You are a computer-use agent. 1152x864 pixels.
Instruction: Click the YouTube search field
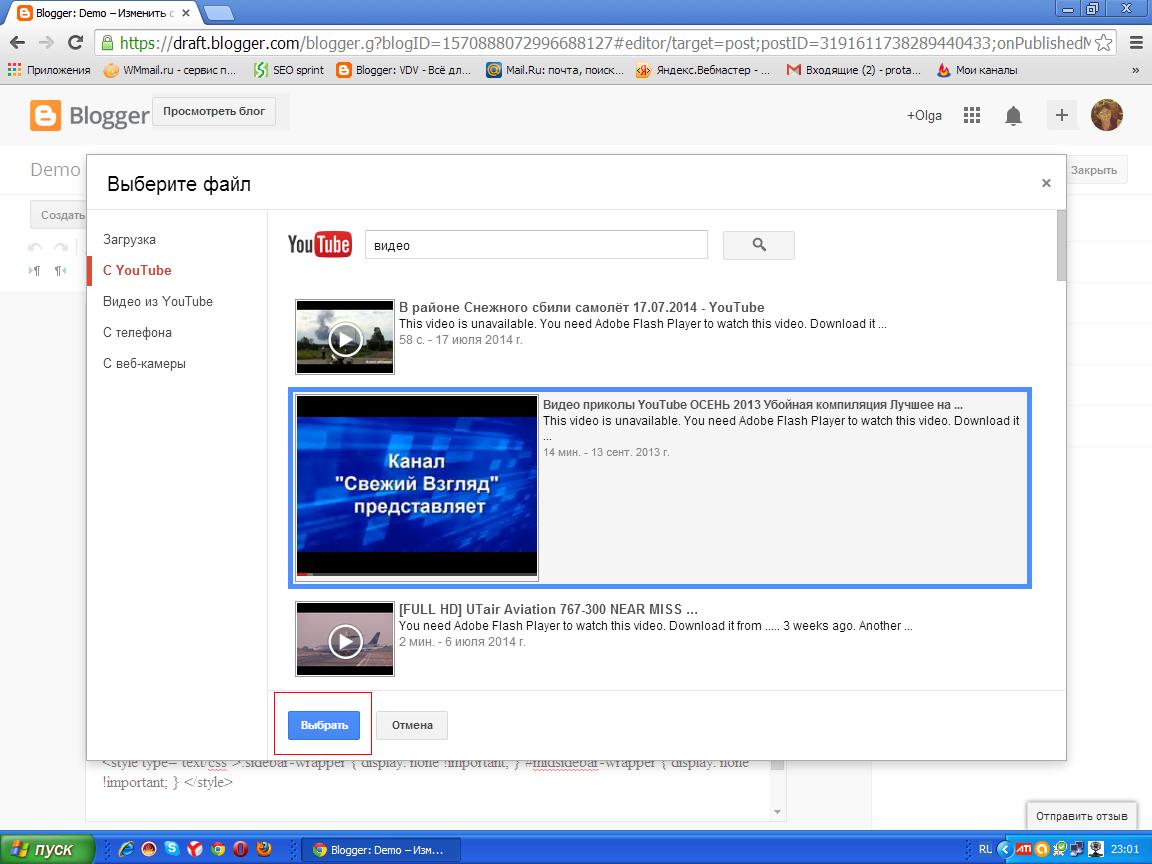coord(536,245)
